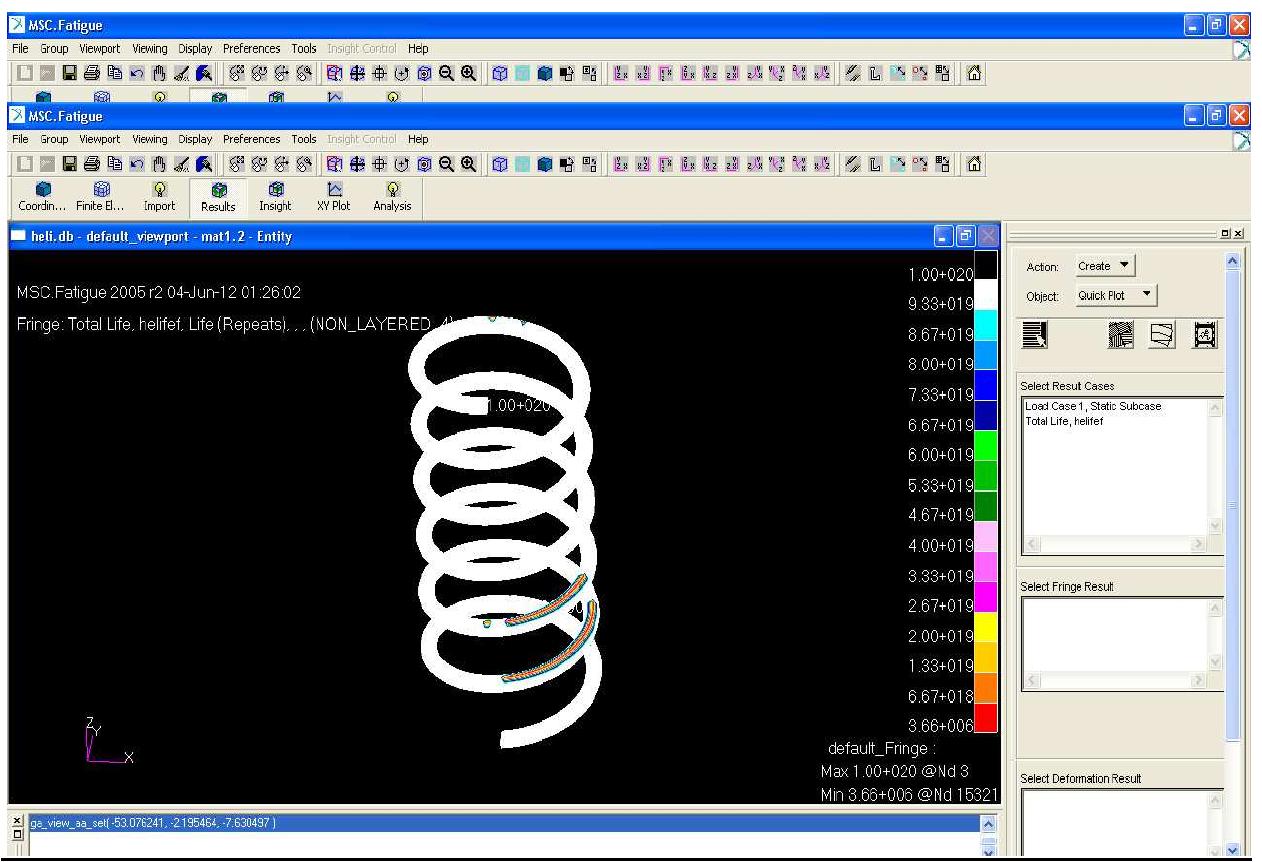The image size is (1262, 862).
Task: Open the Preferences menu in the front window
Action: tap(253, 139)
